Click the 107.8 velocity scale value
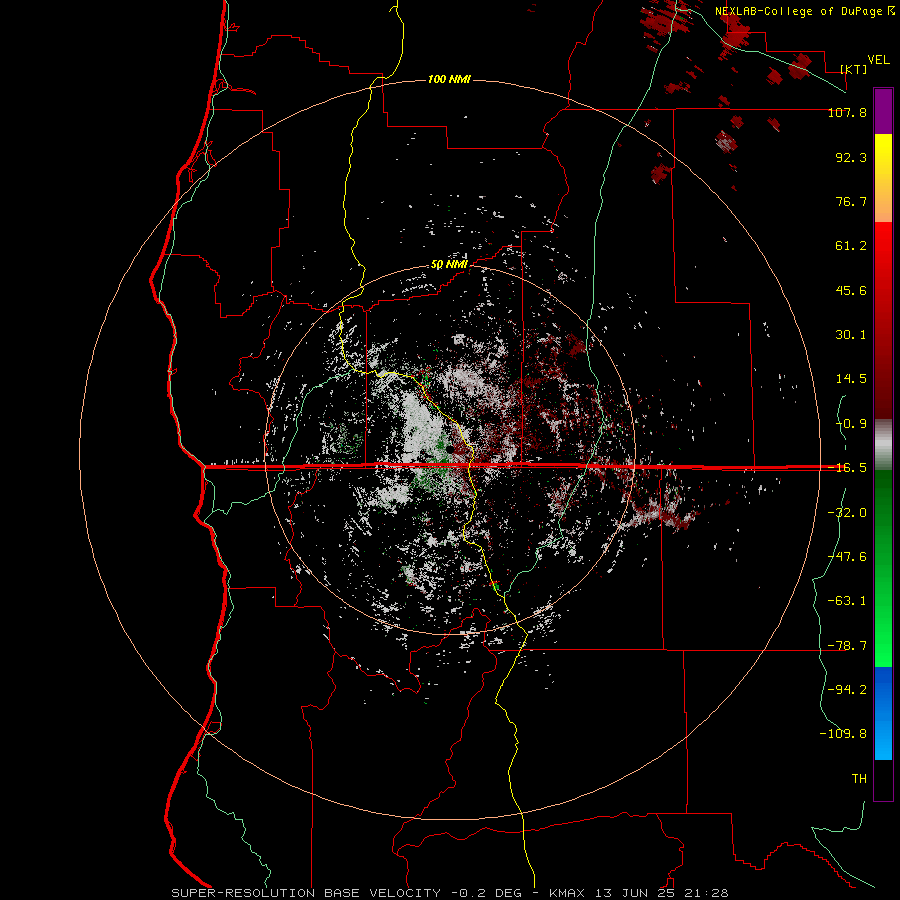 (847, 112)
